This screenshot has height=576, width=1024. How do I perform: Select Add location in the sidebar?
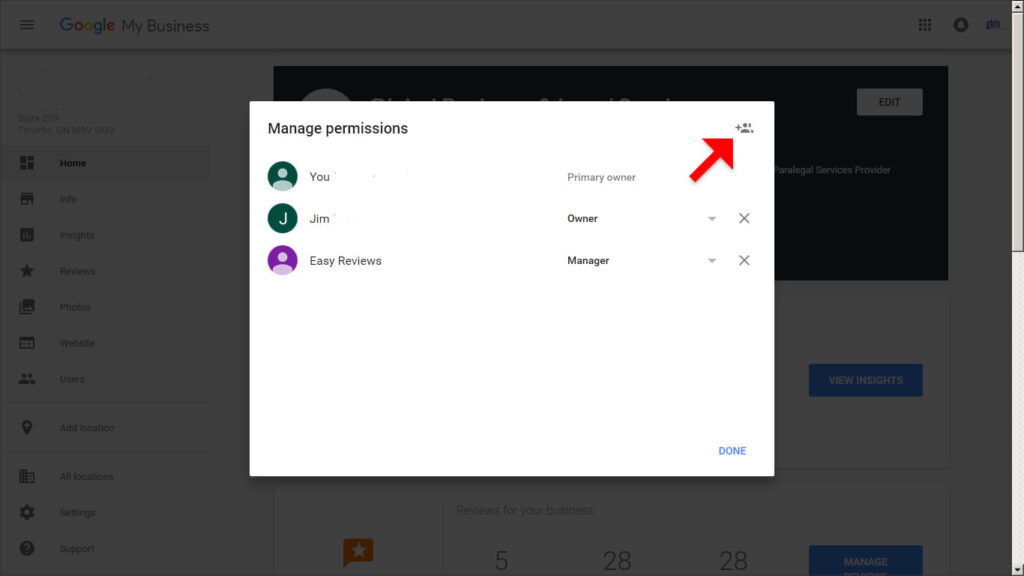pos(106,428)
